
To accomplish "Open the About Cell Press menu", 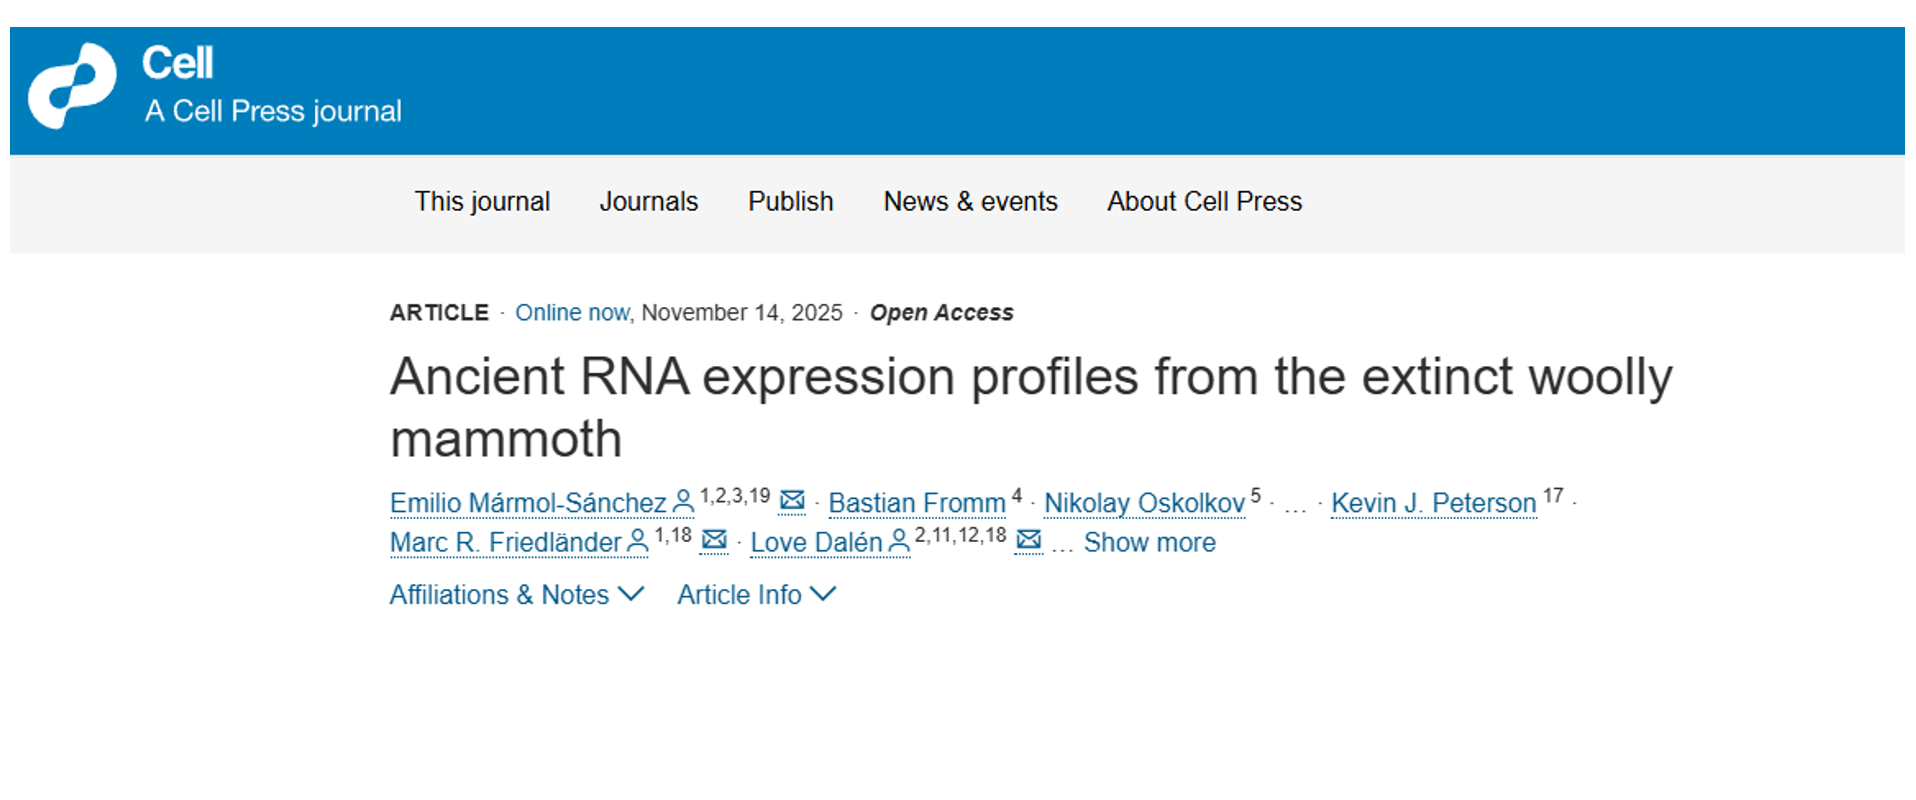I will [1204, 202].
